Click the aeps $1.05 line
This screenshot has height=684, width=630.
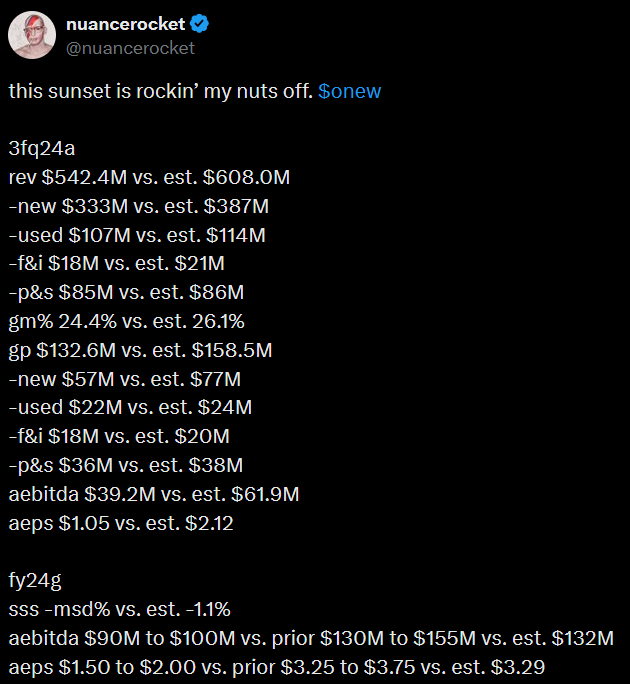point(120,523)
